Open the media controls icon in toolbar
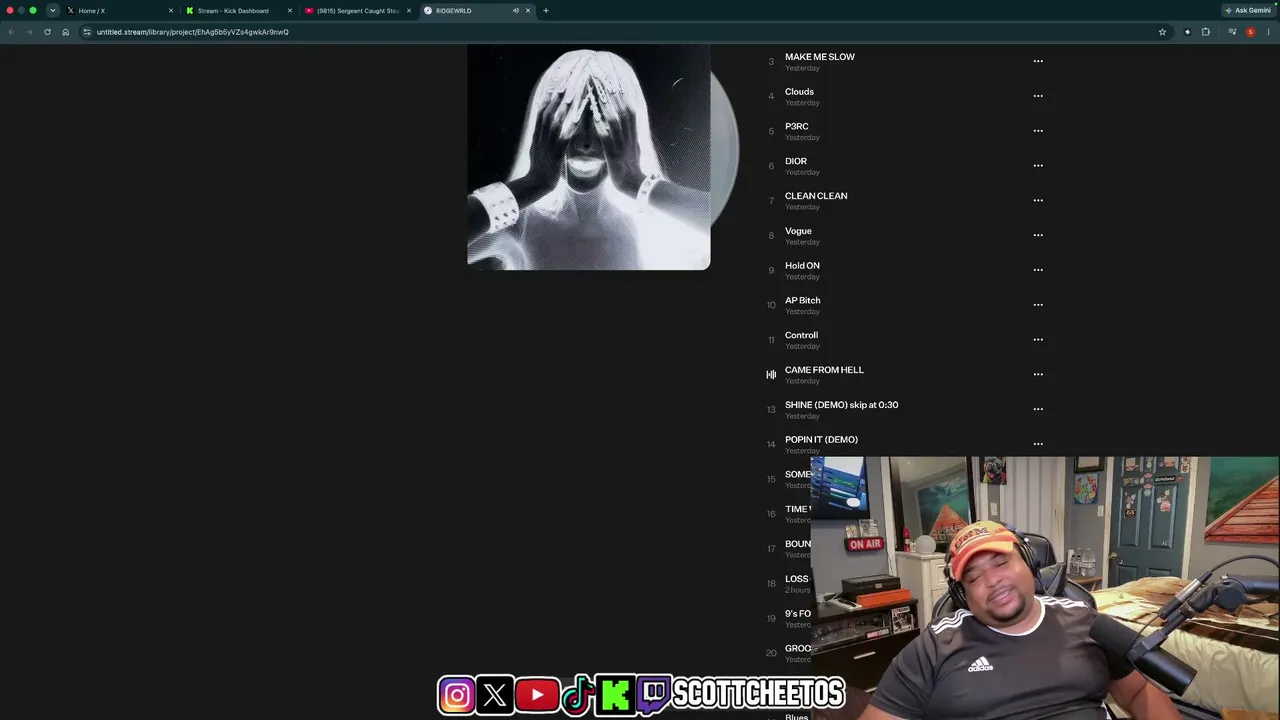Viewport: 1280px width, 720px height. point(1232,32)
